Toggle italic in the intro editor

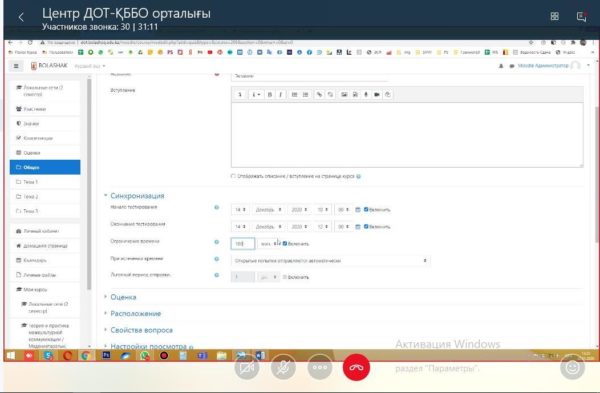[280, 95]
